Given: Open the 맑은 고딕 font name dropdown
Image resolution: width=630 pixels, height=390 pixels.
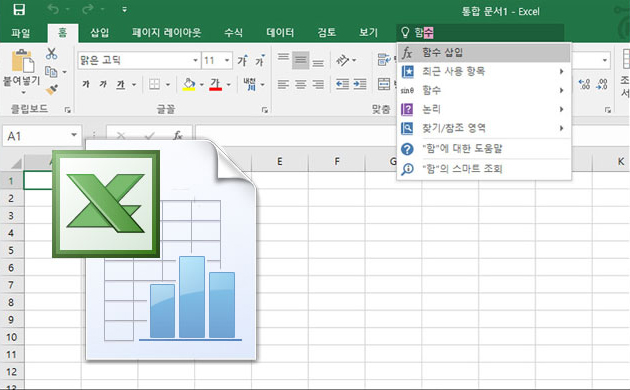Looking at the screenshot, I should (195, 61).
